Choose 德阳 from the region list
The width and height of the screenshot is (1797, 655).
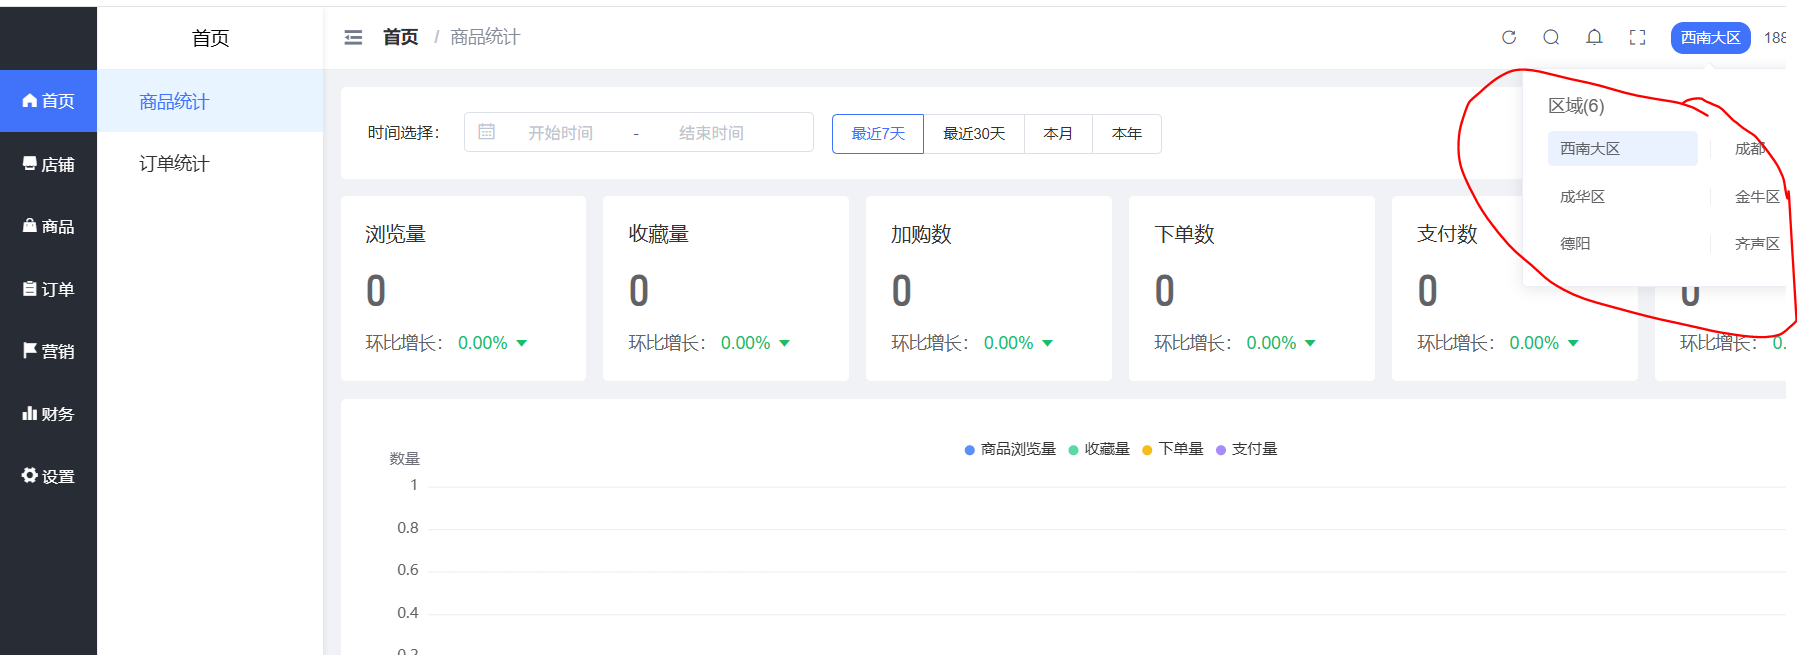1575,244
